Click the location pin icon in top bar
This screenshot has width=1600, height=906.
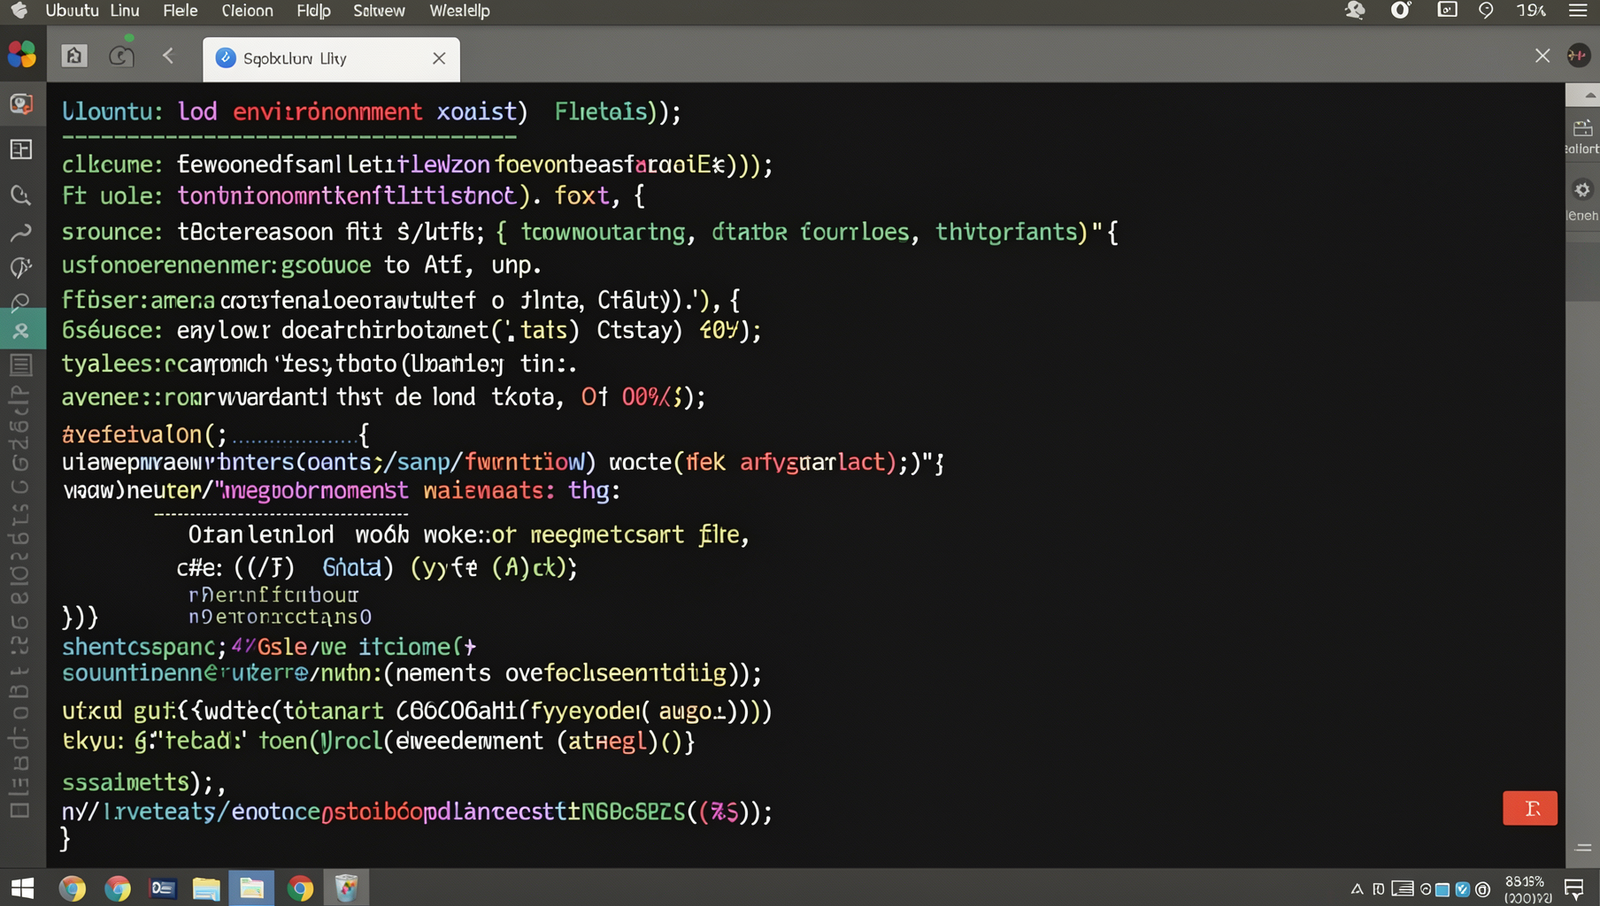click(1486, 10)
